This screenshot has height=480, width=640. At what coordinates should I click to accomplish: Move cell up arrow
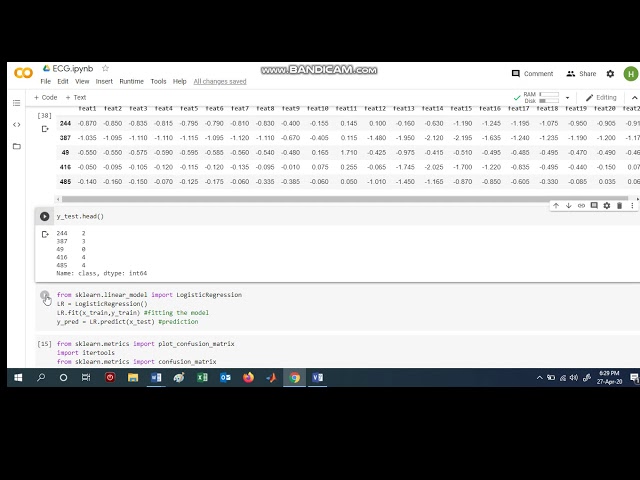pos(556,205)
